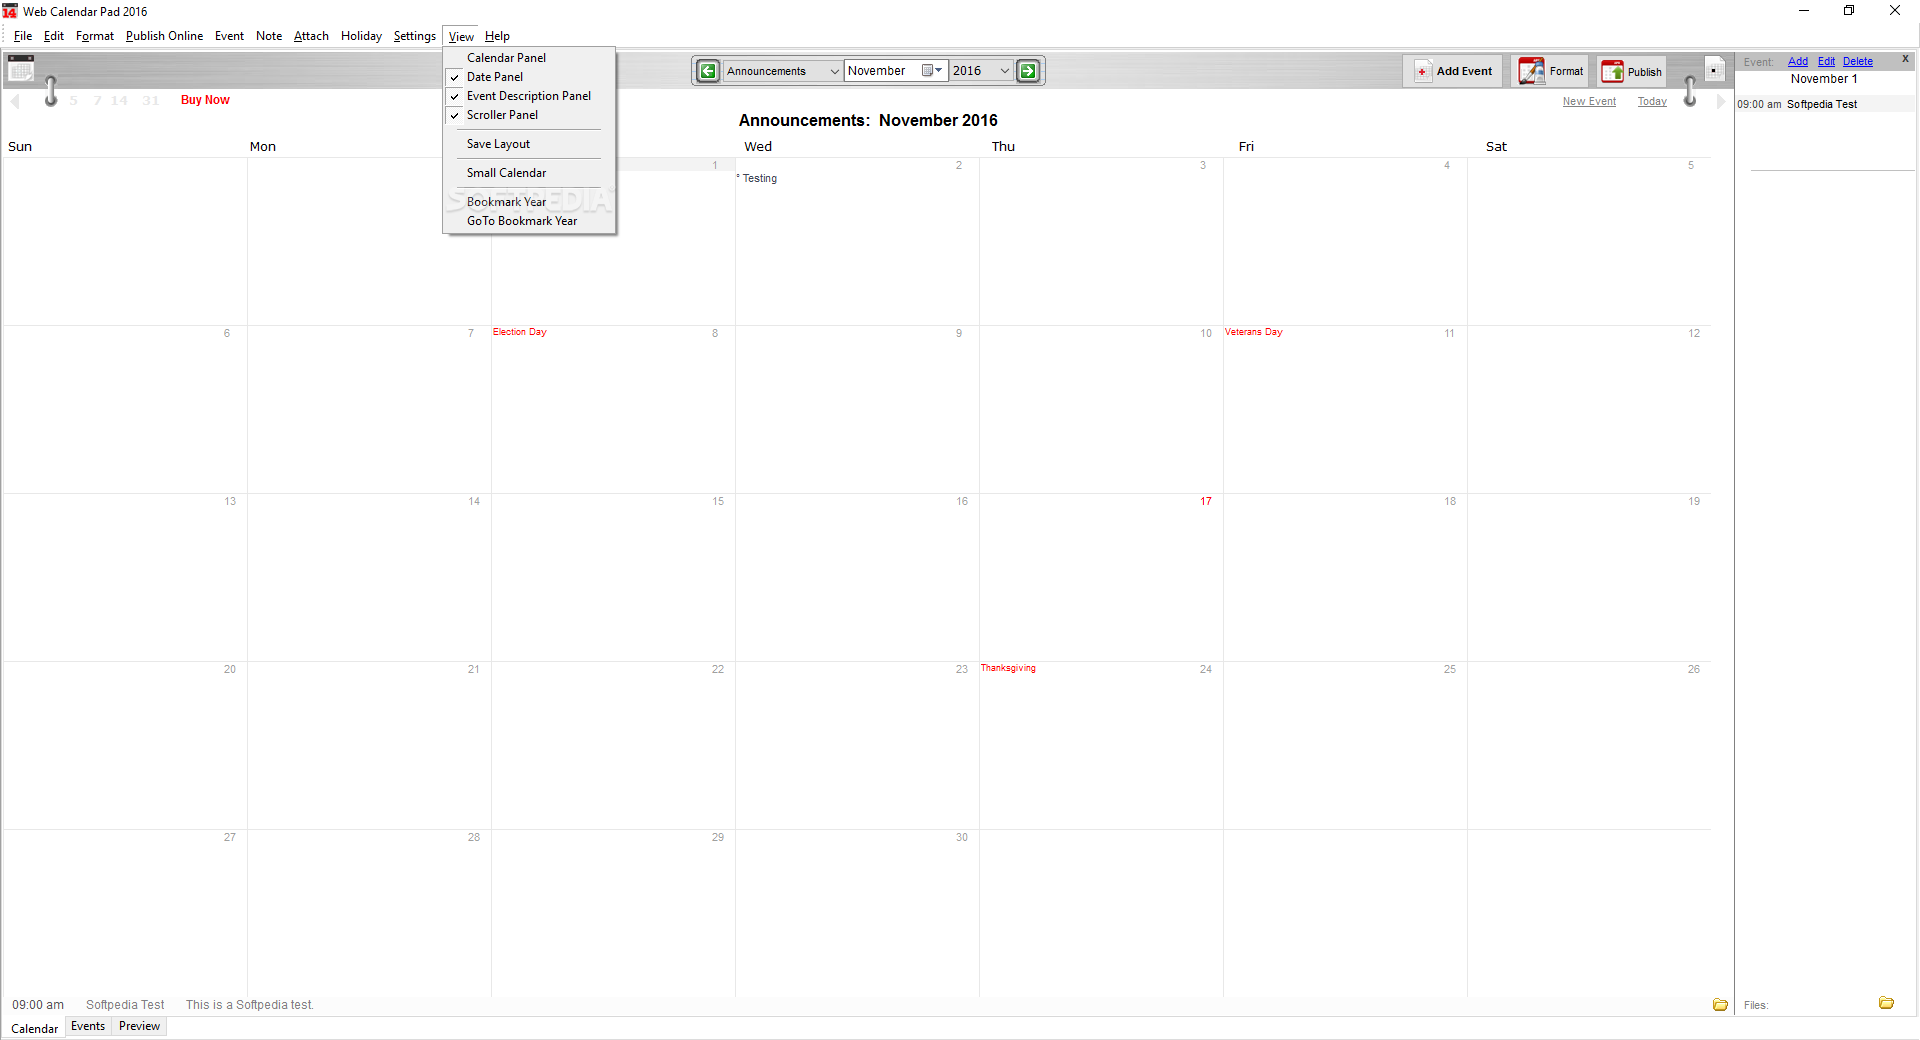Click Softpedia Test in bottom status bar
Image resolution: width=1920 pixels, height=1040 pixels.
125,1005
